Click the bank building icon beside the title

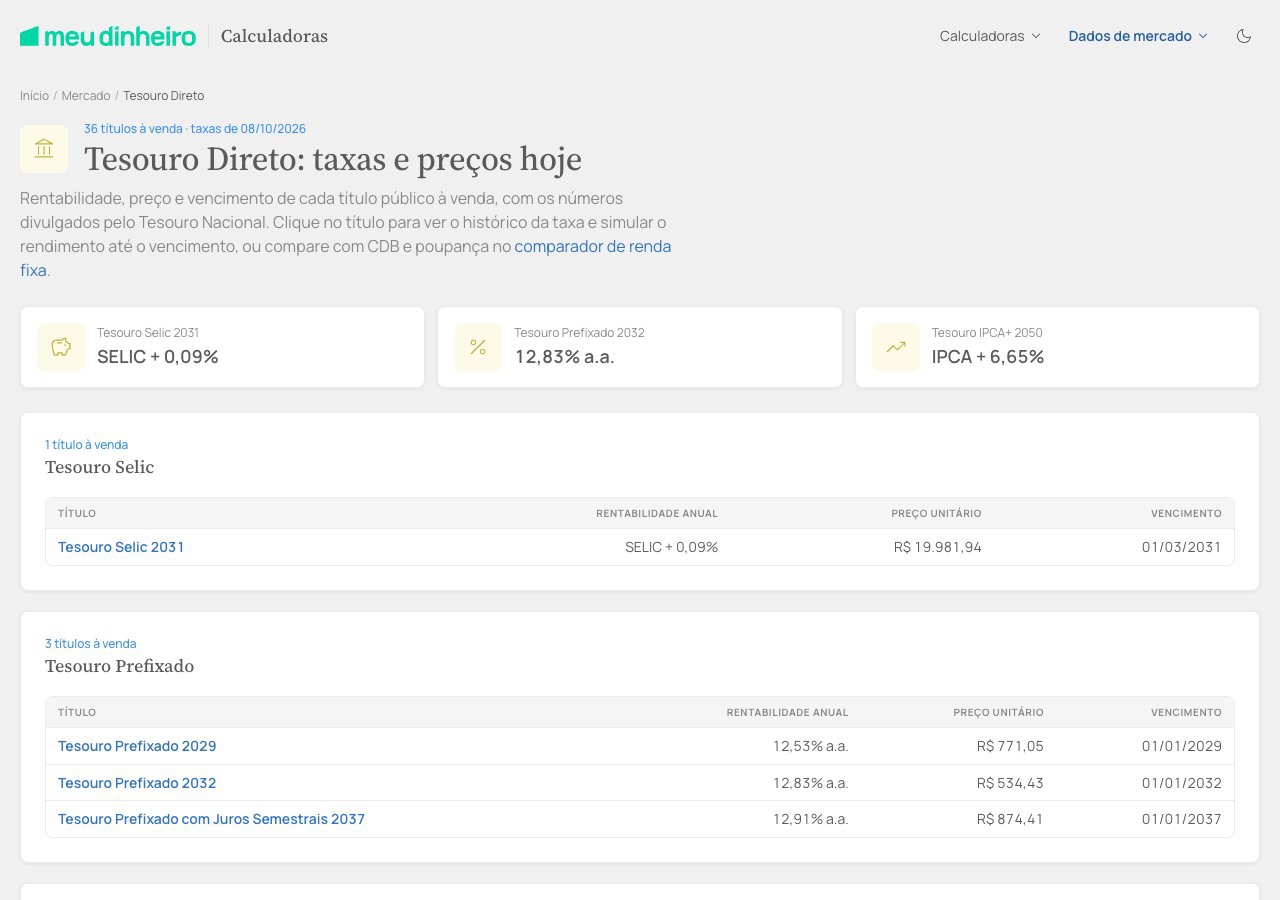pos(44,149)
